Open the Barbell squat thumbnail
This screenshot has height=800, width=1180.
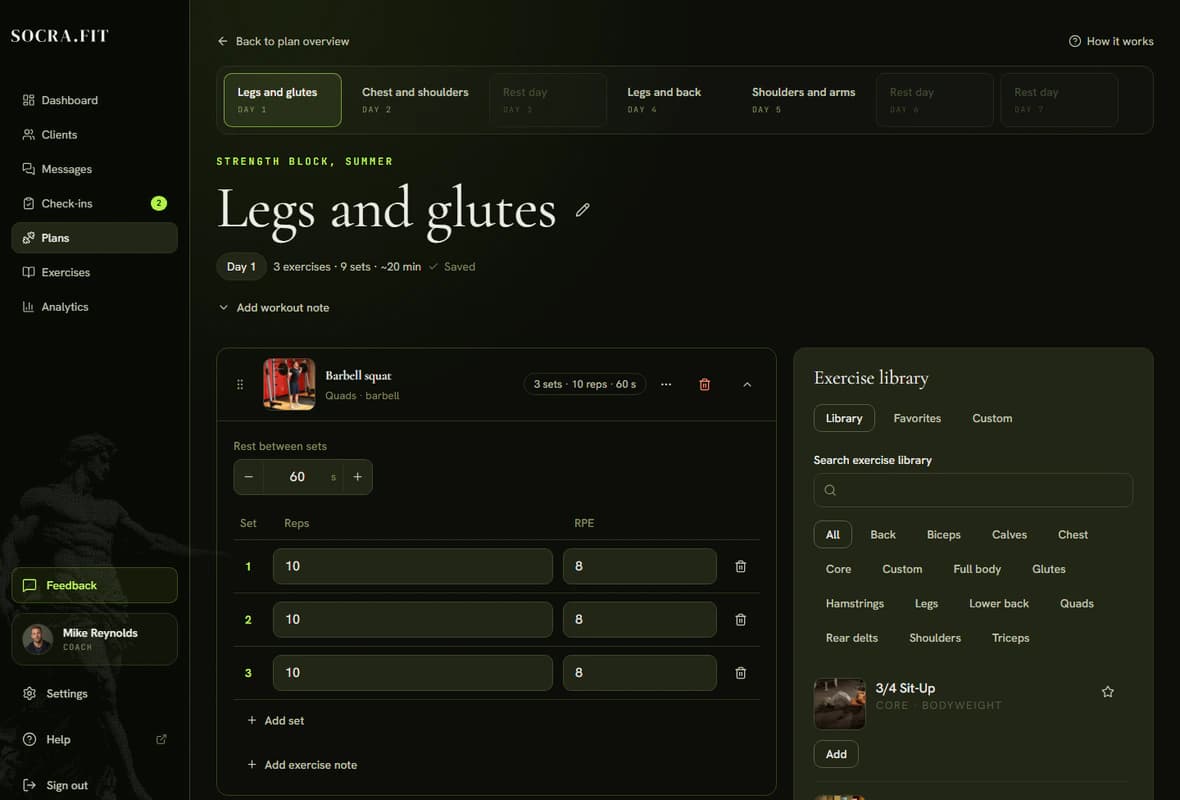point(289,385)
